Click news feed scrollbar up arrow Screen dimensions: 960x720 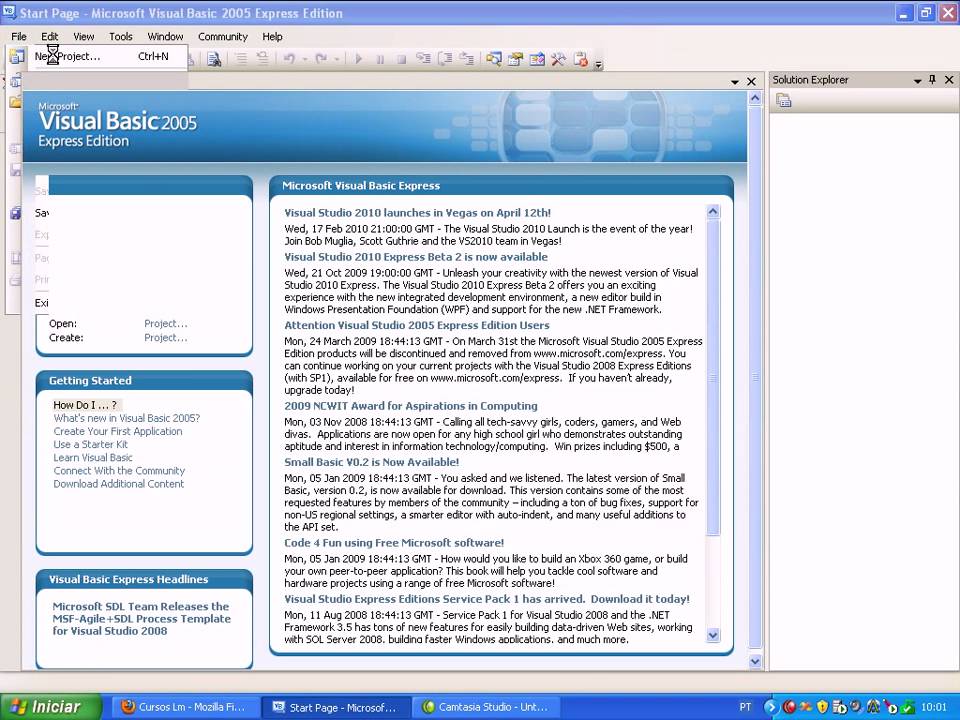(x=713, y=212)
